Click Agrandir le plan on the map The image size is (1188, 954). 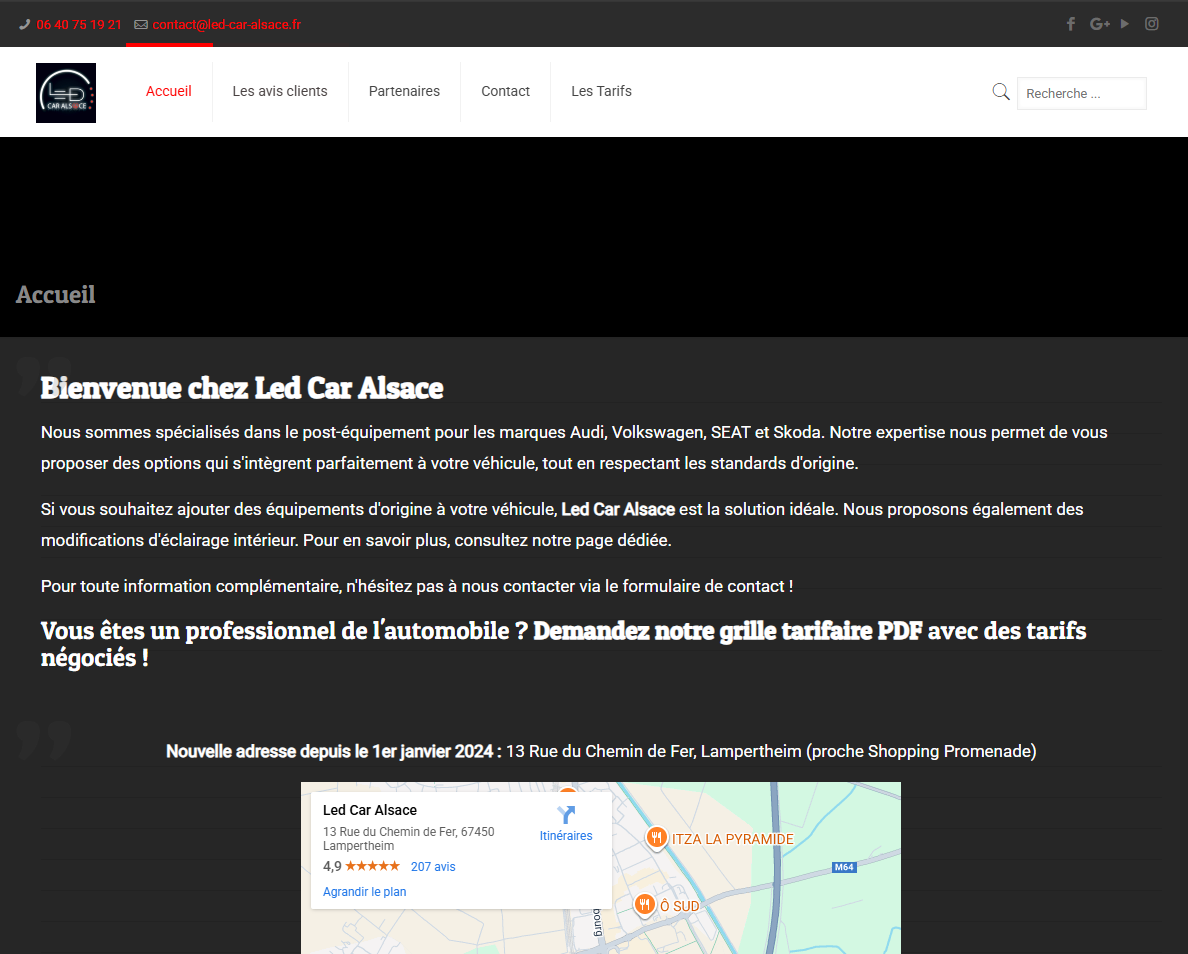click(x=364, y=892)
